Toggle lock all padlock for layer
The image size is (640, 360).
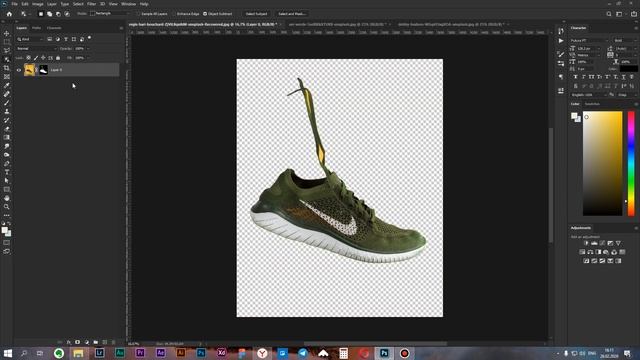pos(58,58)
